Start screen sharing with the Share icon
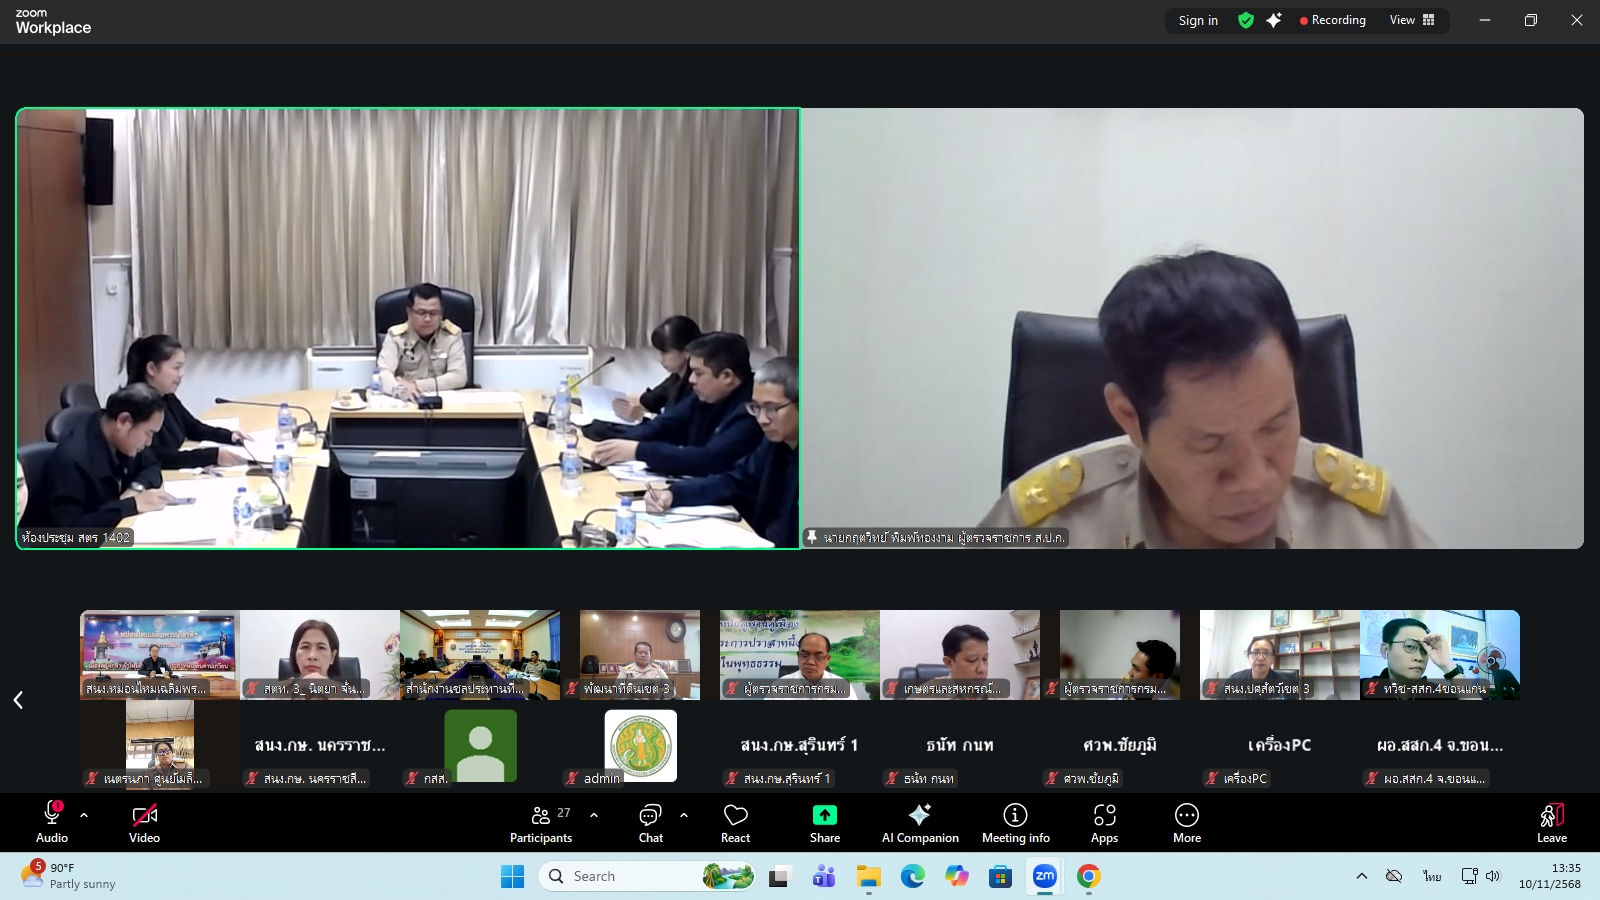This screenshot has width=1600, height=900. pyautogui.click(x=823, y=822)
